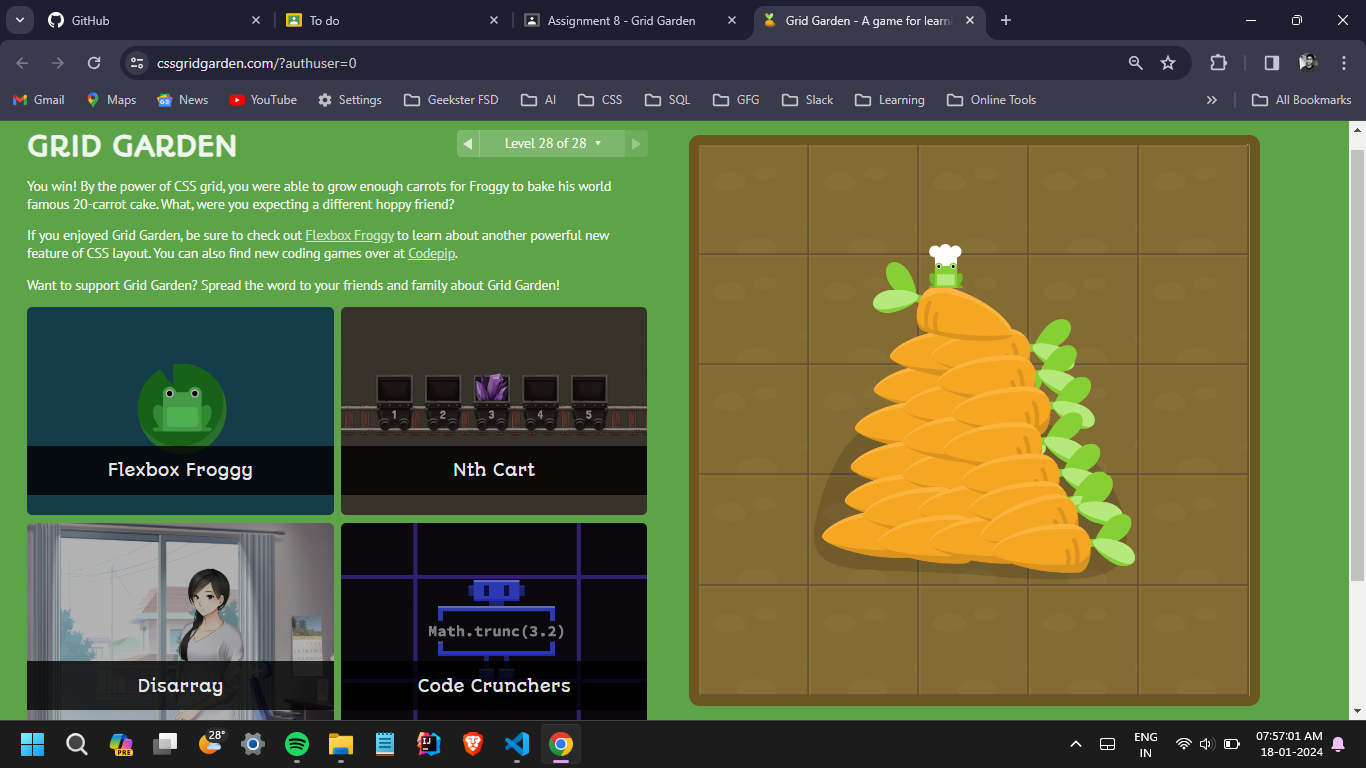This screenshot has height=768, width=1366.
Task: Open the Chrome side panel icon
Action: [x=1271, y=62]
